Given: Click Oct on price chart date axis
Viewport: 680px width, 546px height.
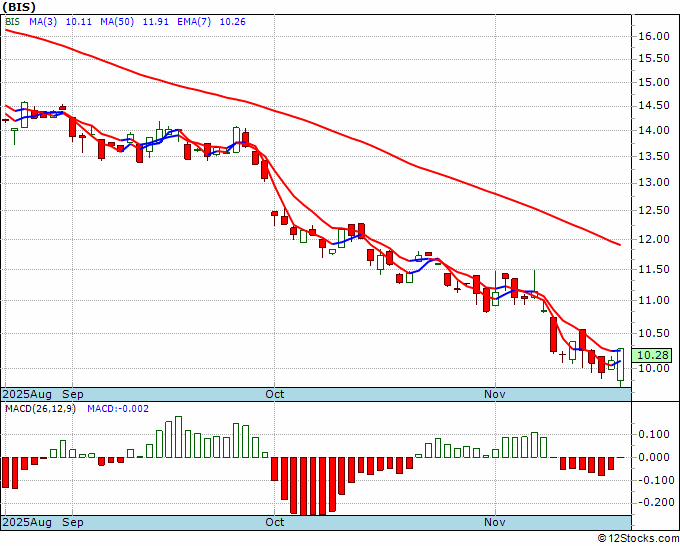Looking at the screenshot, I should pos(275,394).
